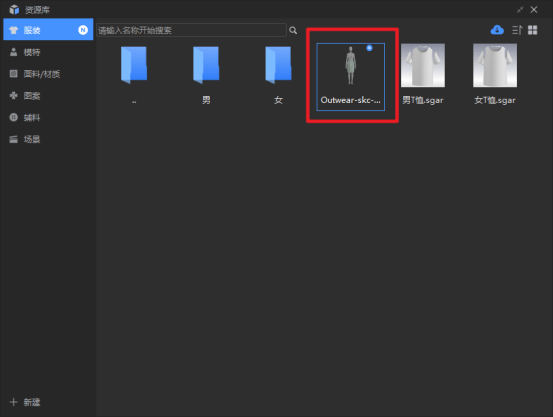553x417 pixels.
Task: Click the 新建 new button
Action: click(25, 402)
